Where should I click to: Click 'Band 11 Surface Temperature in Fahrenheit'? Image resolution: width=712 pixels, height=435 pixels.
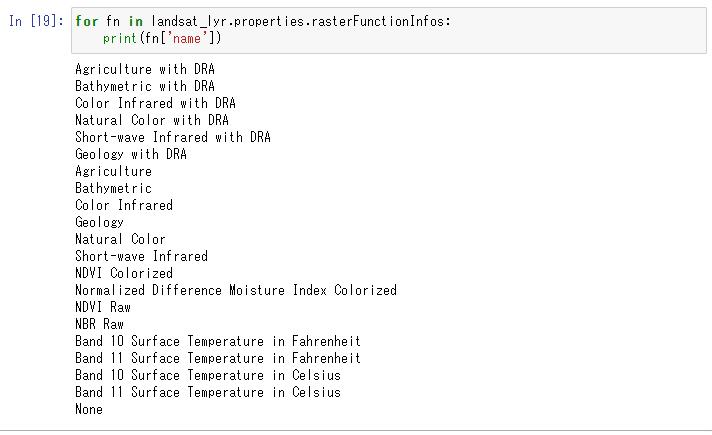tap(217, 358)
